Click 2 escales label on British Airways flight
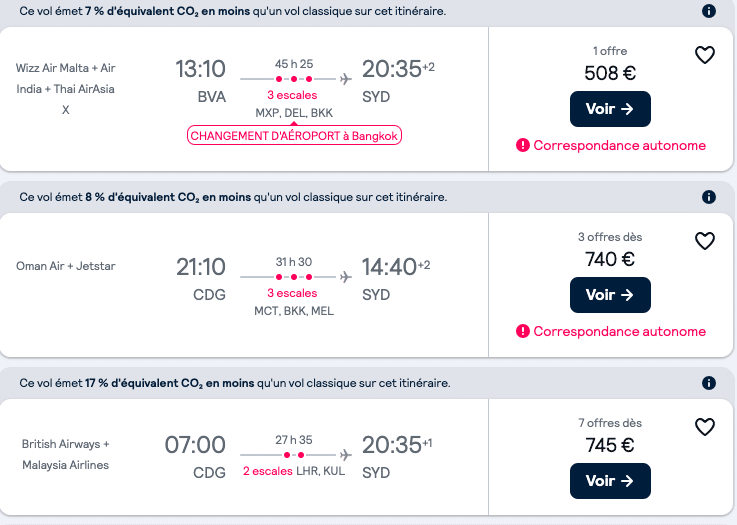Screen dimensions: 737x525 pos(267,471)
